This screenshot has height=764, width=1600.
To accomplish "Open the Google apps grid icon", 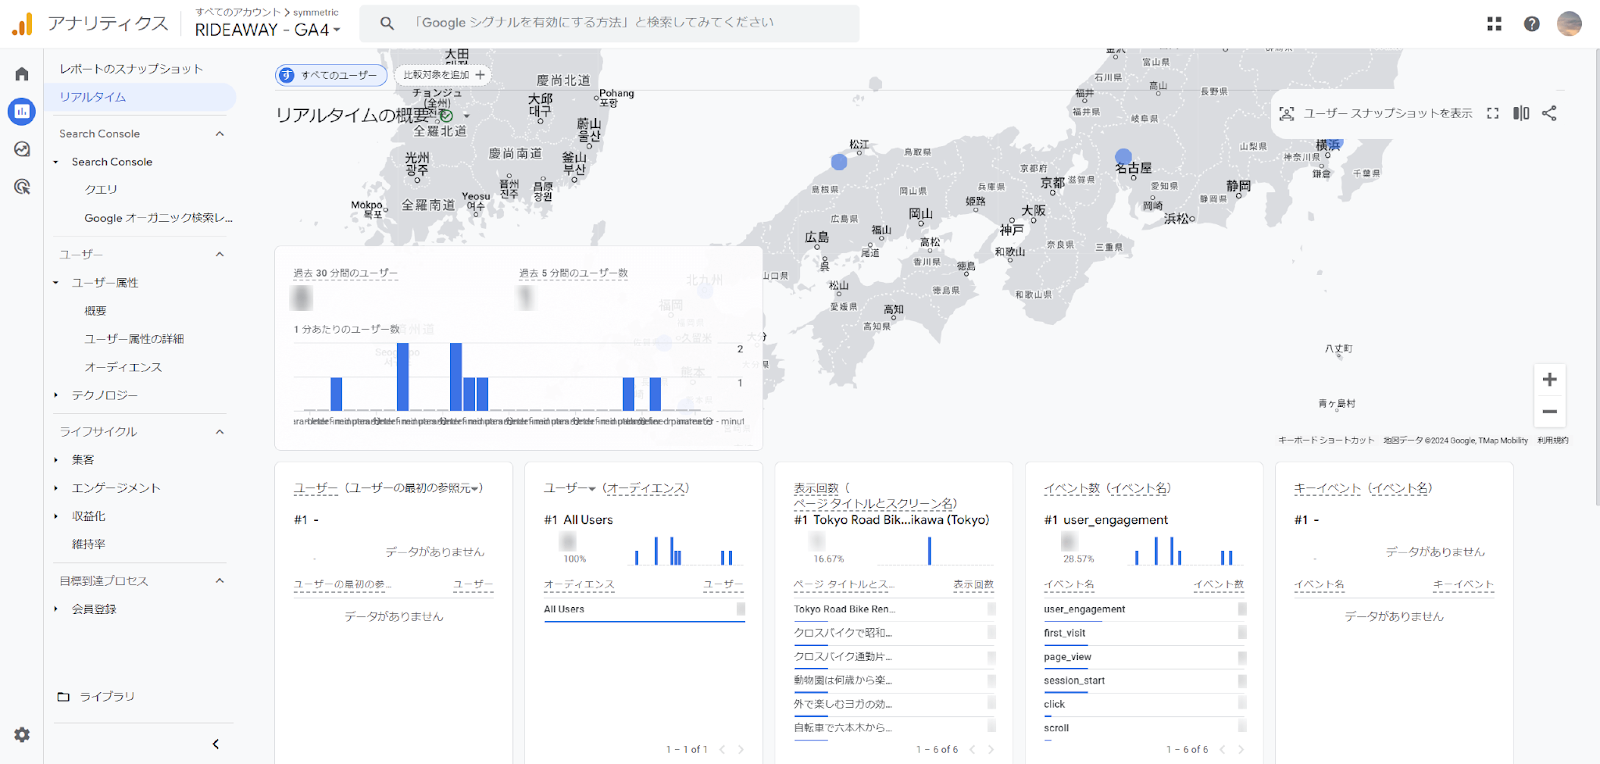I will coord(1494,24).
